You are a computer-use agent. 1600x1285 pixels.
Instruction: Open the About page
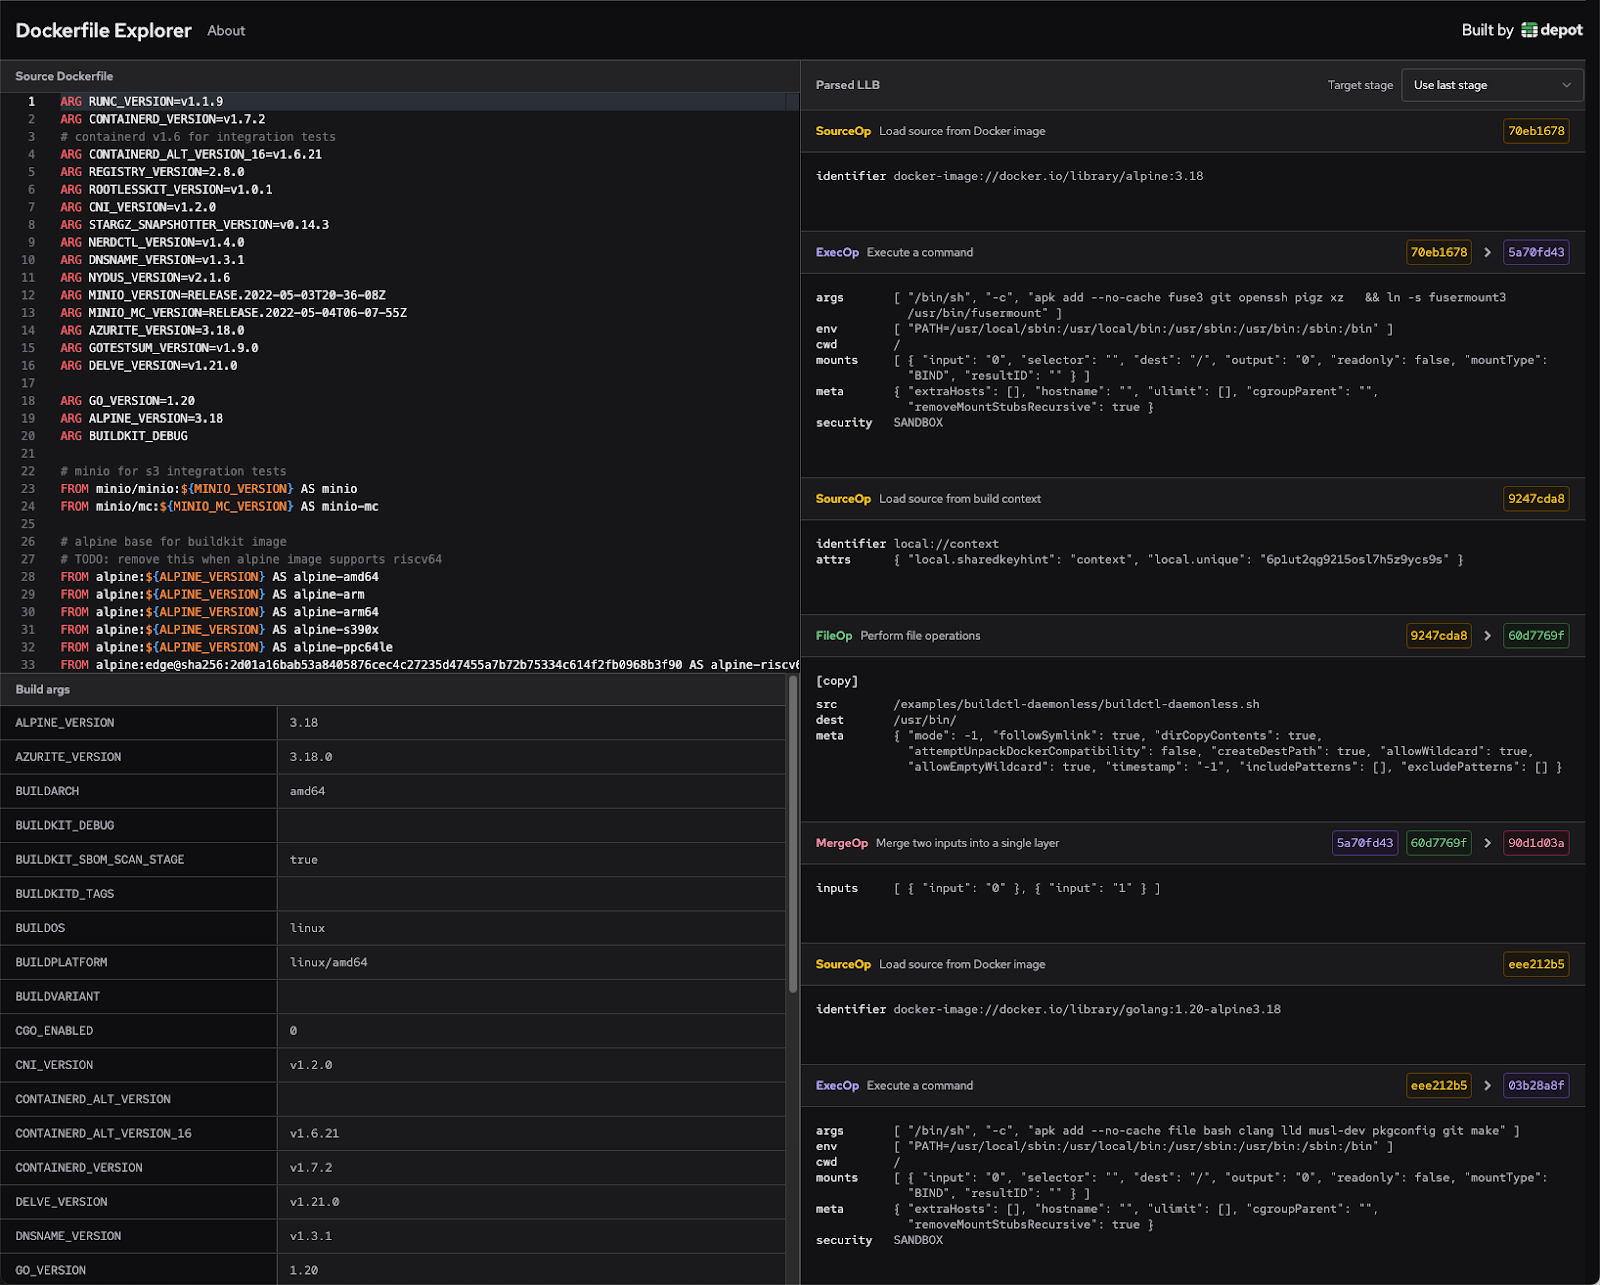[226, 31]
